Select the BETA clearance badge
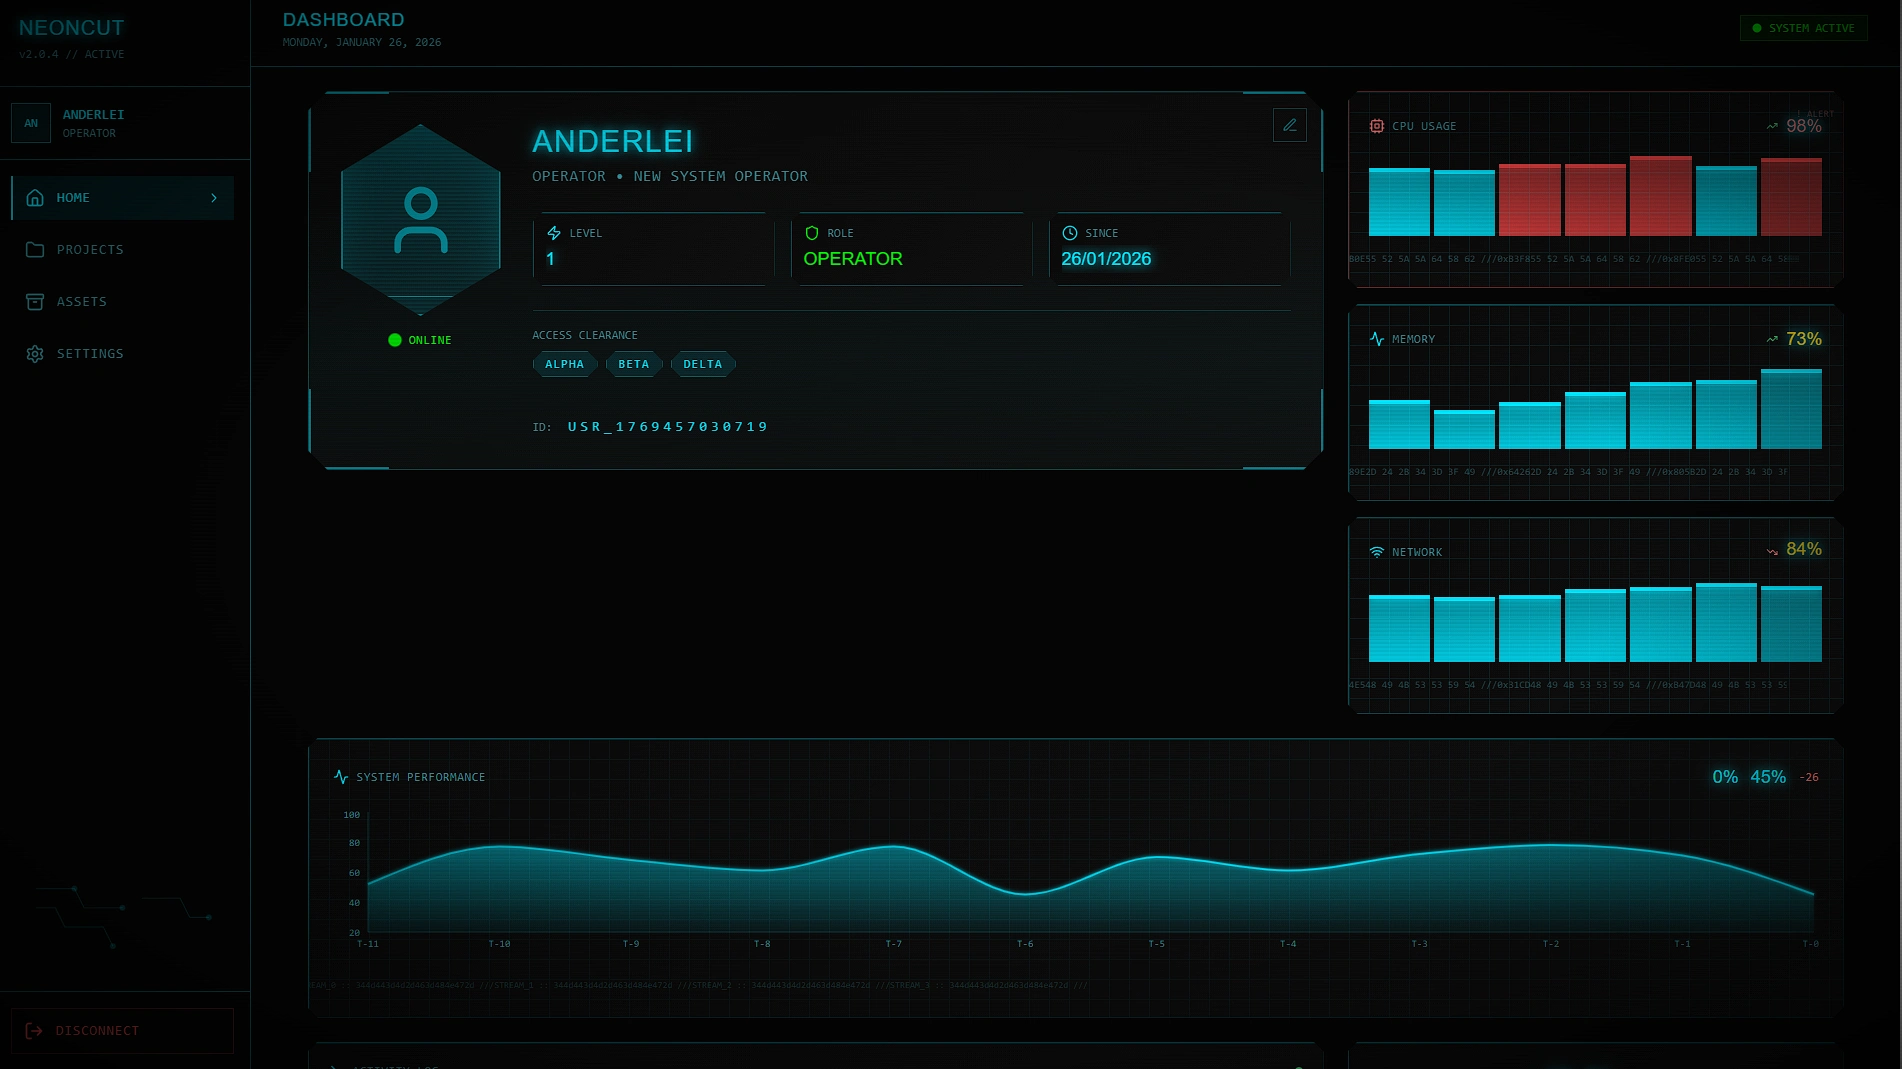Viewport: 1902px width, 1069px height. [634, 364]
